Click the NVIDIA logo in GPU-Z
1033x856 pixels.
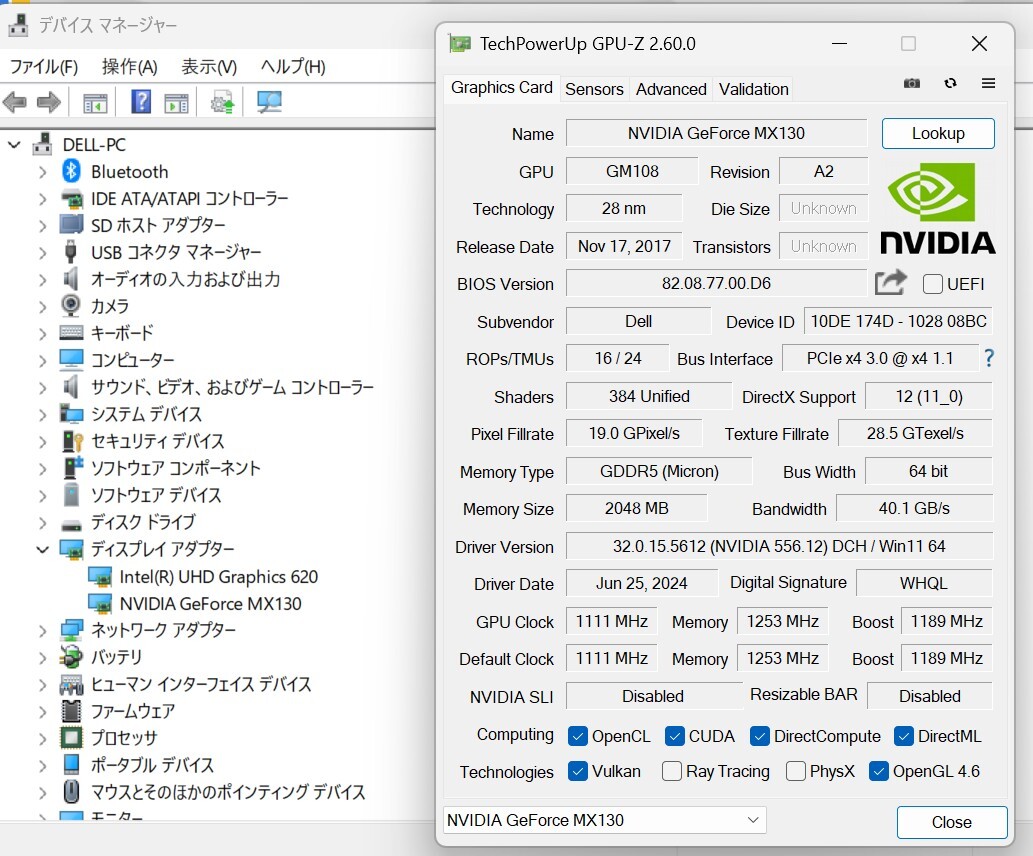point(937,209)
